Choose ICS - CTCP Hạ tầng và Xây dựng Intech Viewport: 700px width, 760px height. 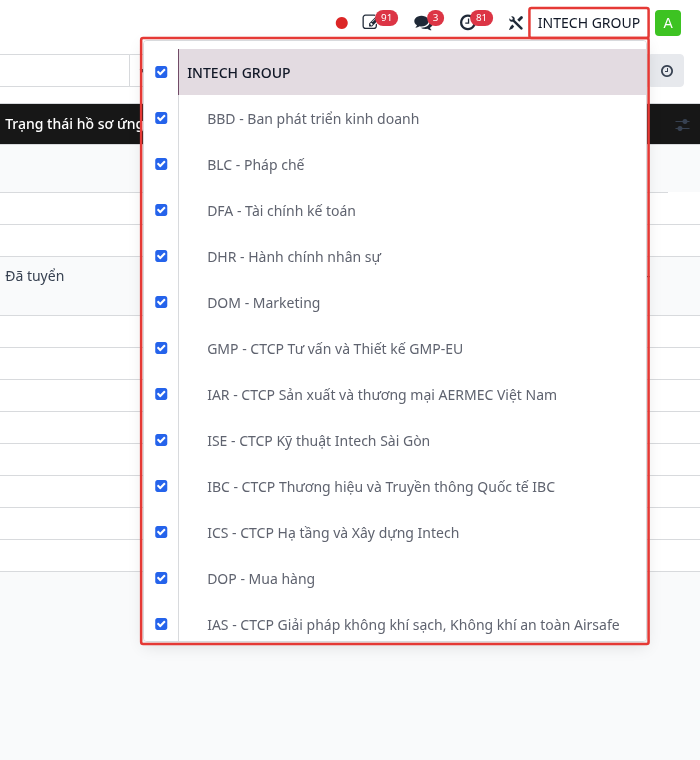[x=412, y=533]
